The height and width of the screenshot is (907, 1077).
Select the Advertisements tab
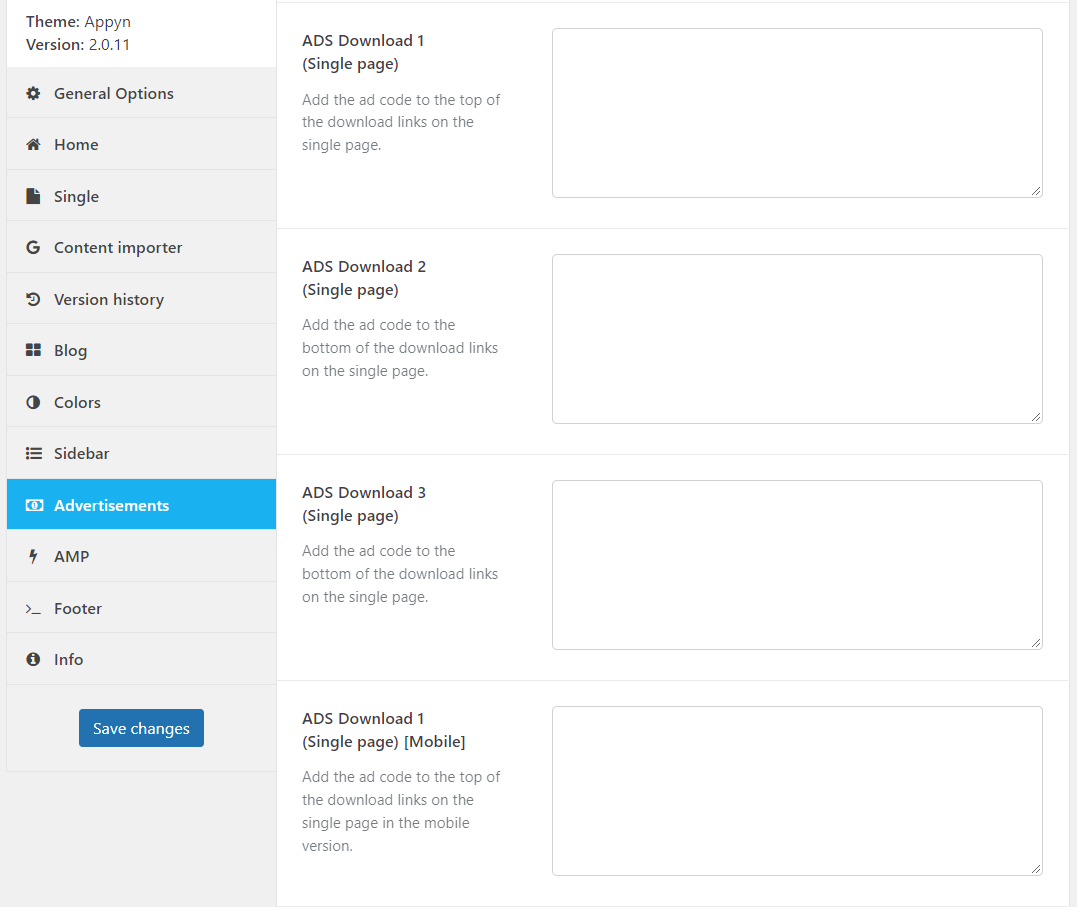click(141, 504)
